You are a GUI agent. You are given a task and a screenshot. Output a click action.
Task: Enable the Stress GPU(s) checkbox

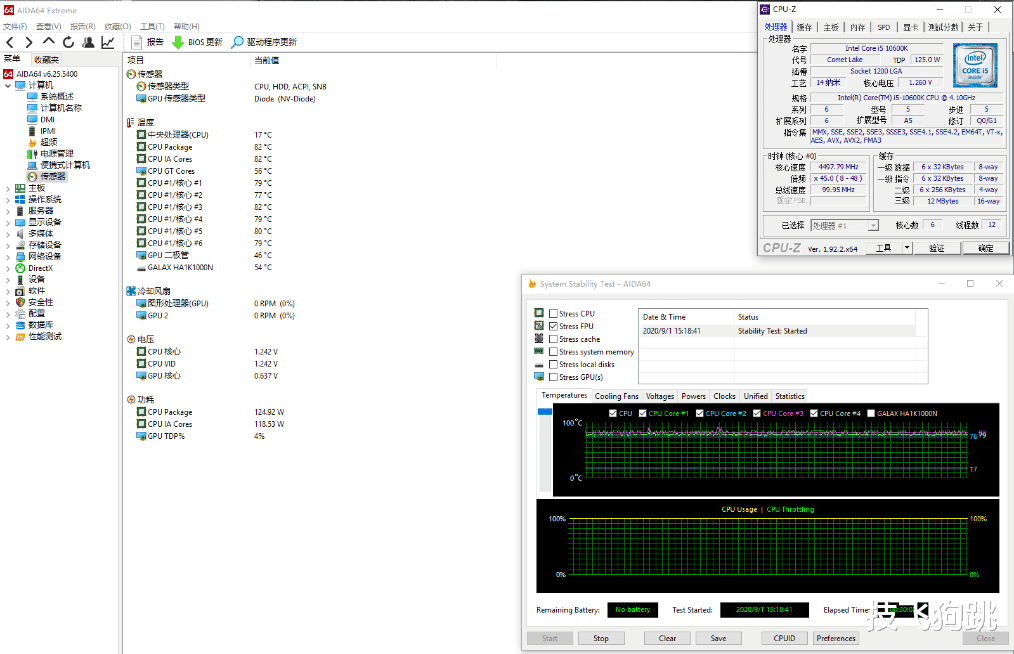554,377
